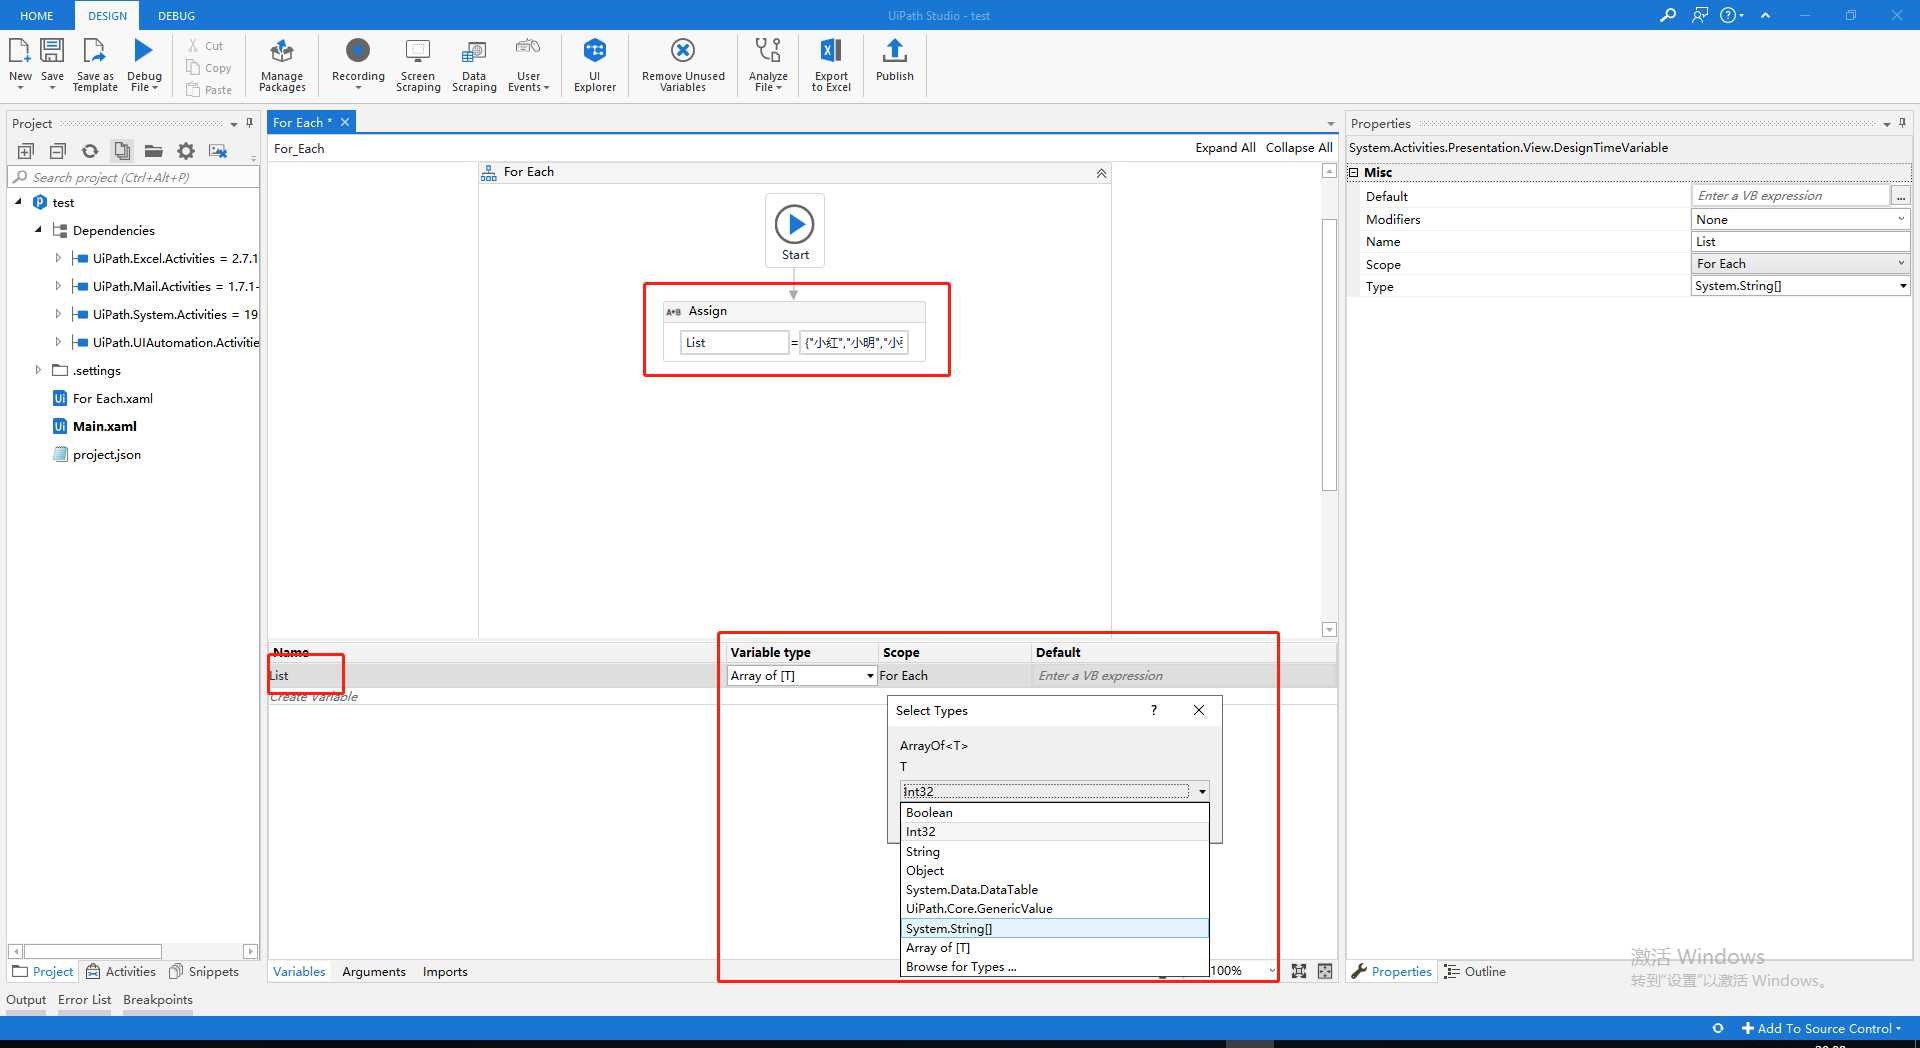Open the Activities panel tab

[x=121, y=971]
